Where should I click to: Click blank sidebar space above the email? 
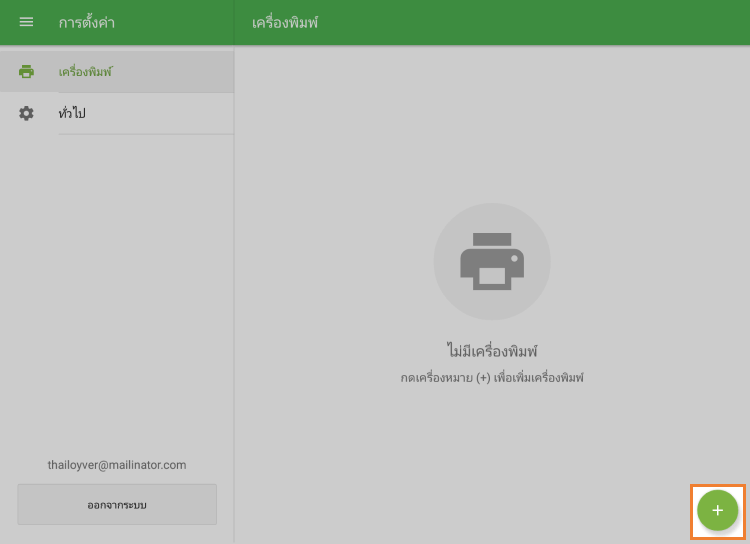(117, 300)
